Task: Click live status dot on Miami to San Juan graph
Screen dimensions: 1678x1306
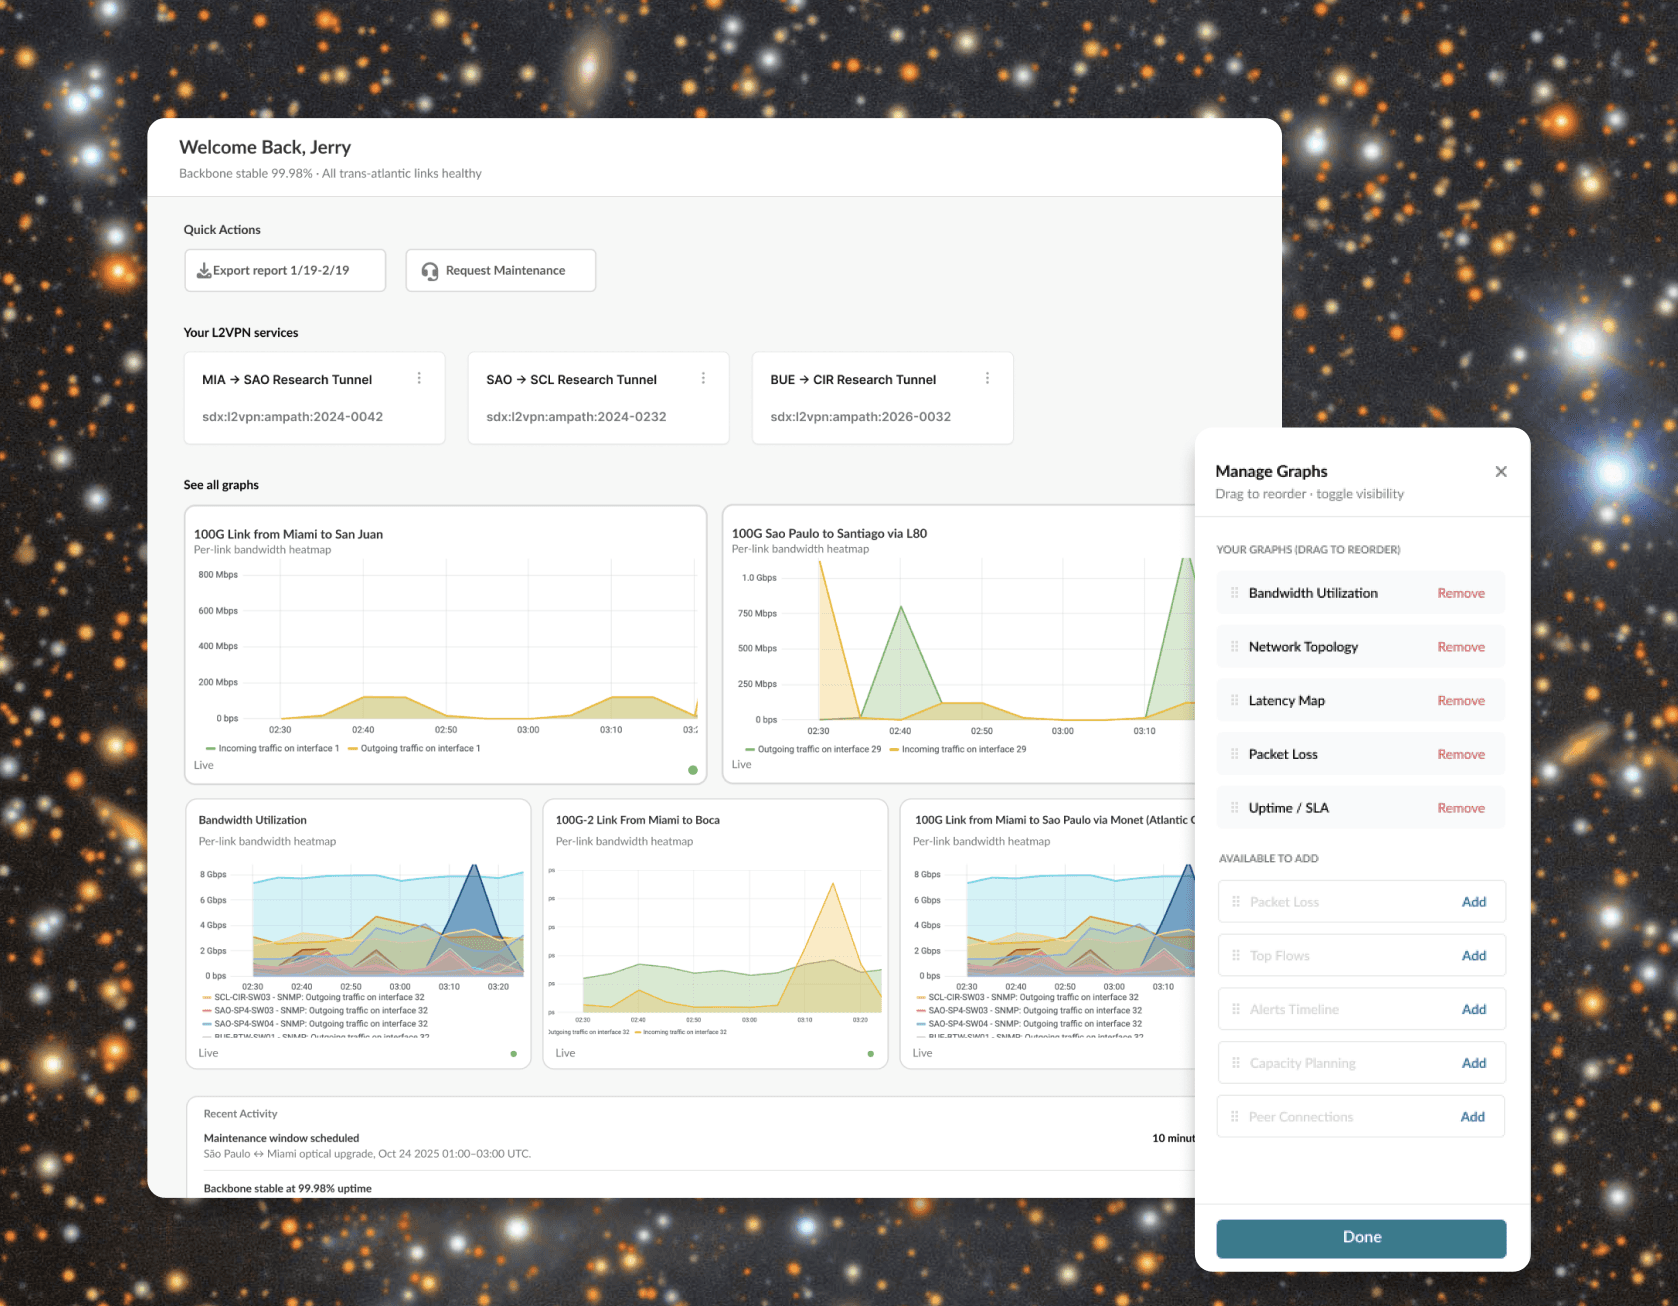Action: pos(693,770)
